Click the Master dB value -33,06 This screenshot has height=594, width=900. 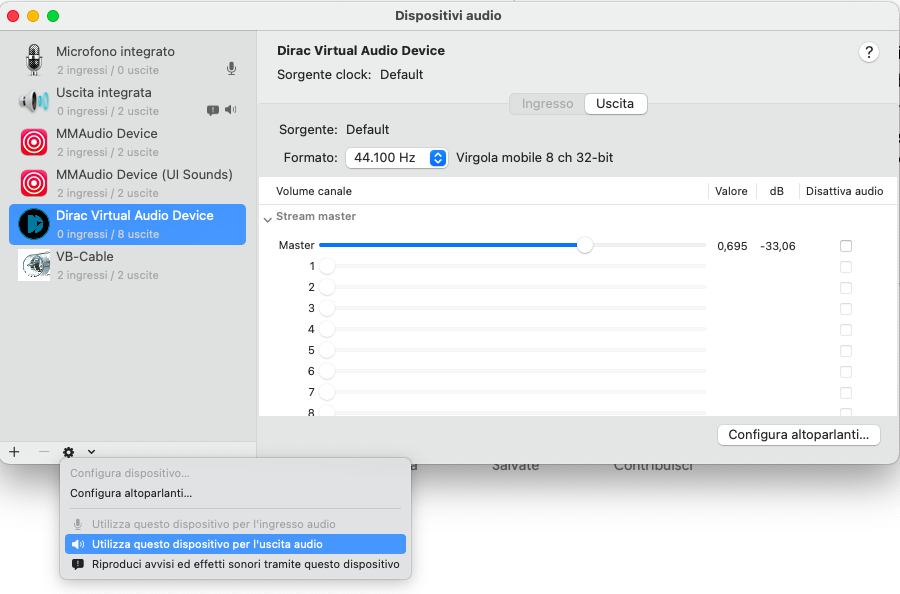[x=778, y=246]
